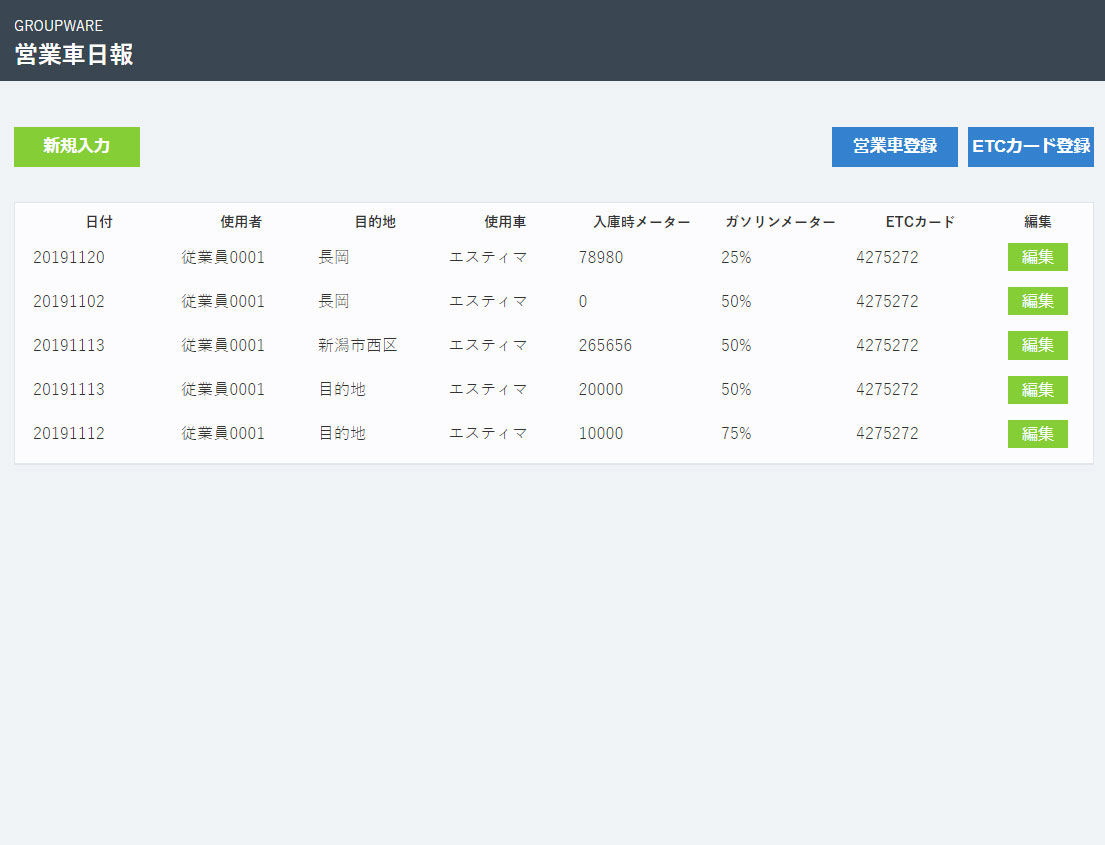Edit the entry with meter reading 20000
Screen dimensions: 1105x845
tap(1037, 389)
